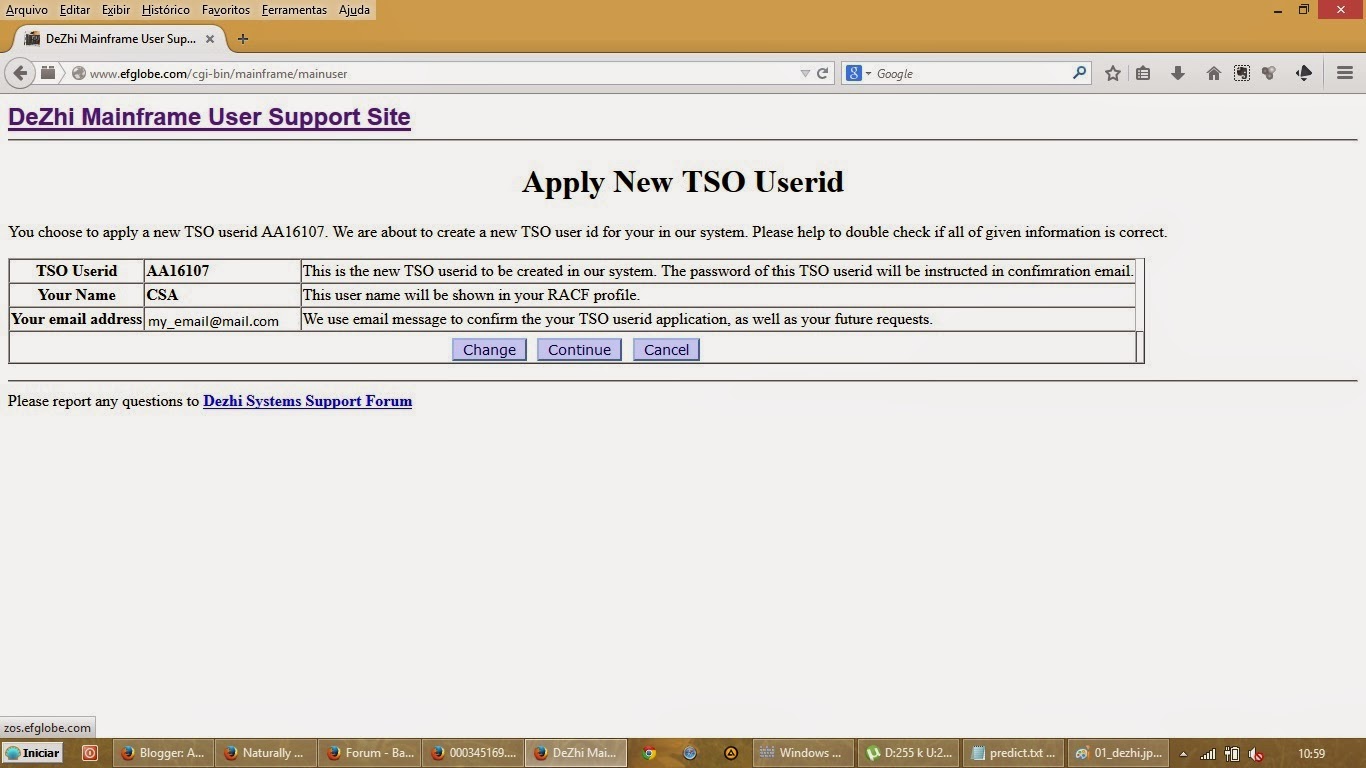
Task: Show bookmarks list icon in toolbar
Action: tap(1143, 73)
